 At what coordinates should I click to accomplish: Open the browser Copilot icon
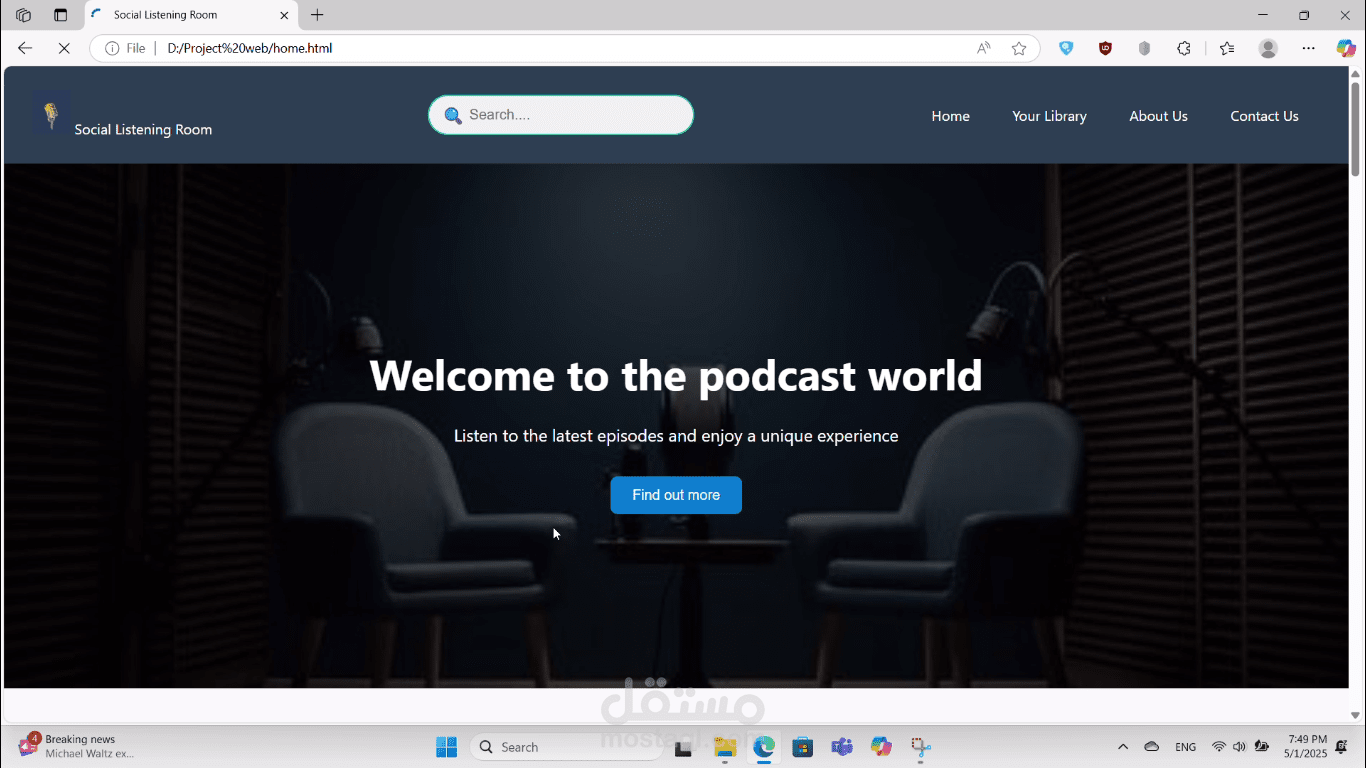click(x=1345, y=48)
